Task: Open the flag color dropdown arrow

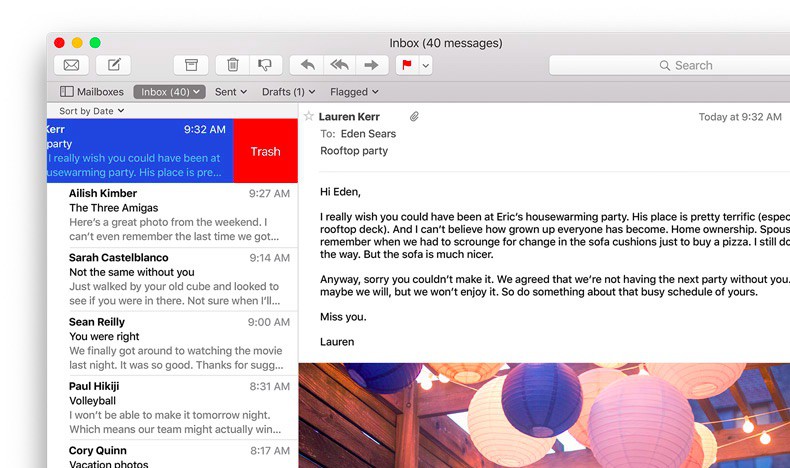Action: pyautogui.click(x=426, y=65)
